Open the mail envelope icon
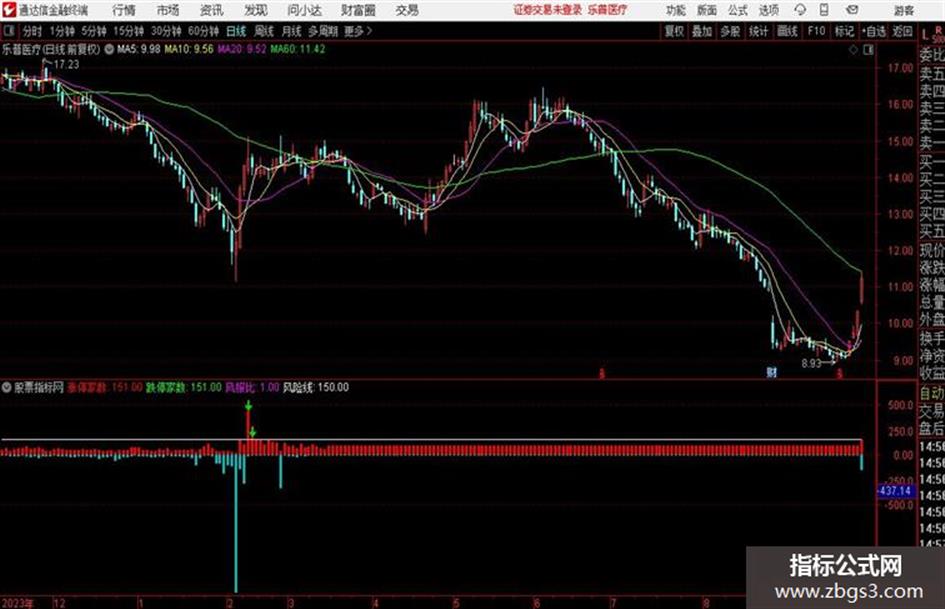Image resolution: width=945 pixels, height=609 pixels. (852, 10)
